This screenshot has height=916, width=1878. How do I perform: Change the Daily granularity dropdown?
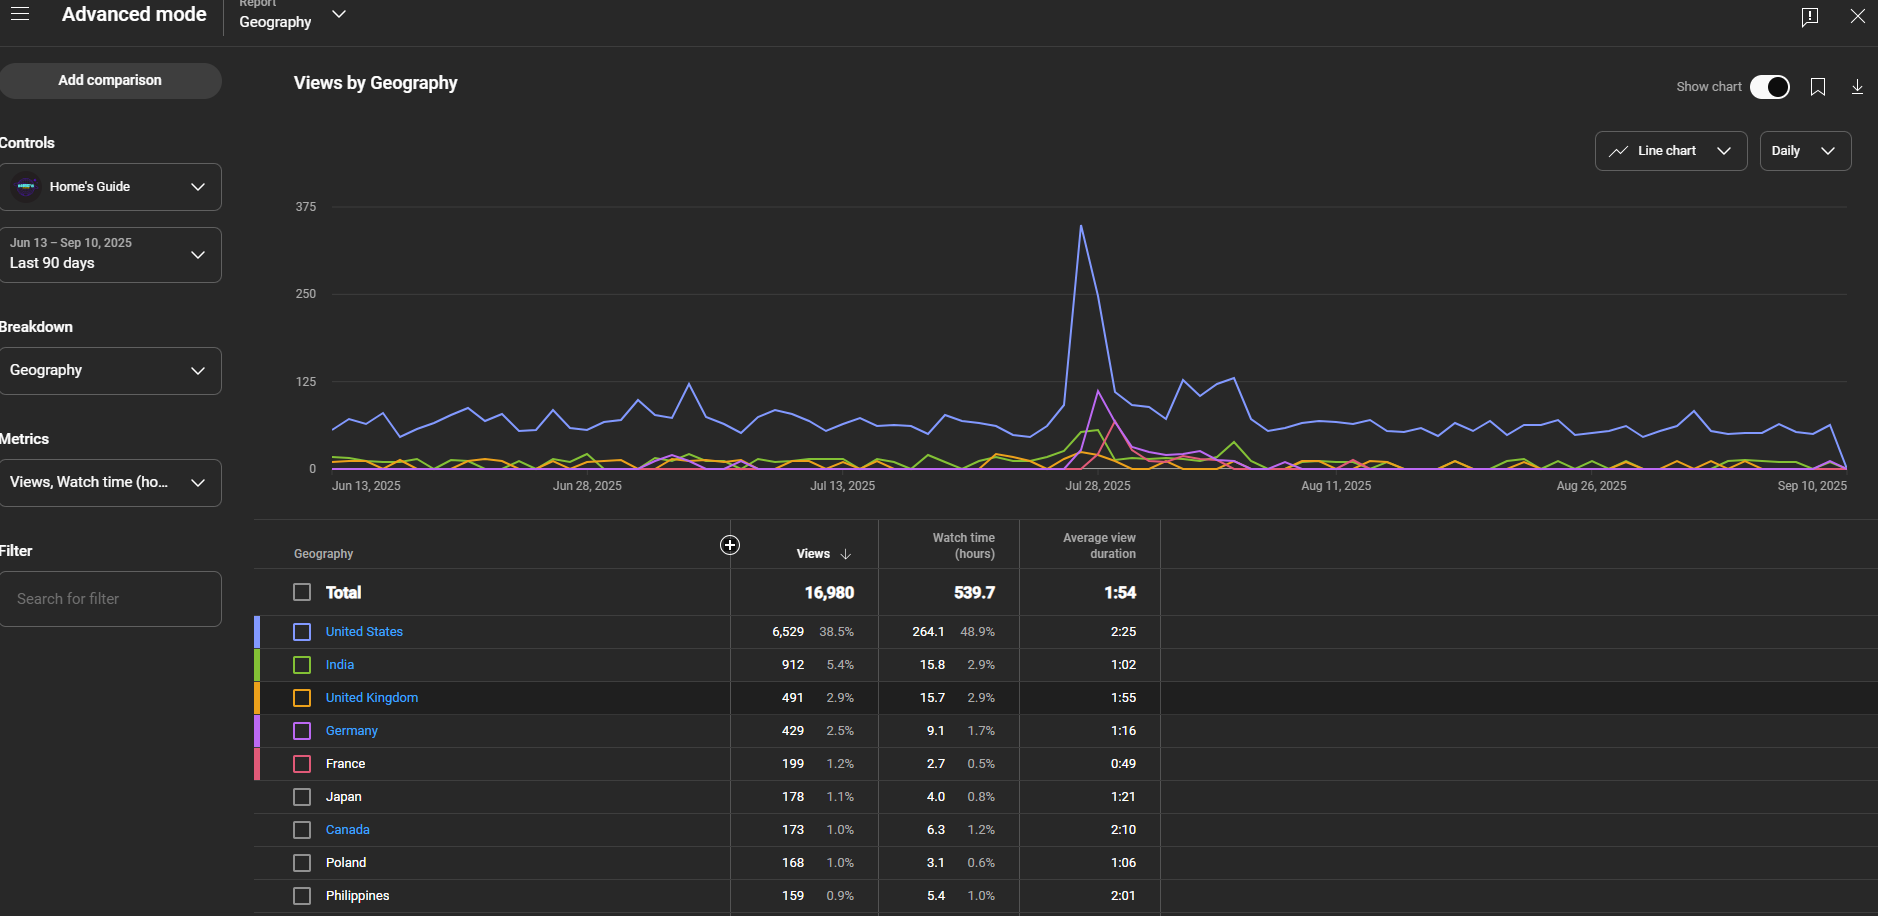pos(1805,151)
